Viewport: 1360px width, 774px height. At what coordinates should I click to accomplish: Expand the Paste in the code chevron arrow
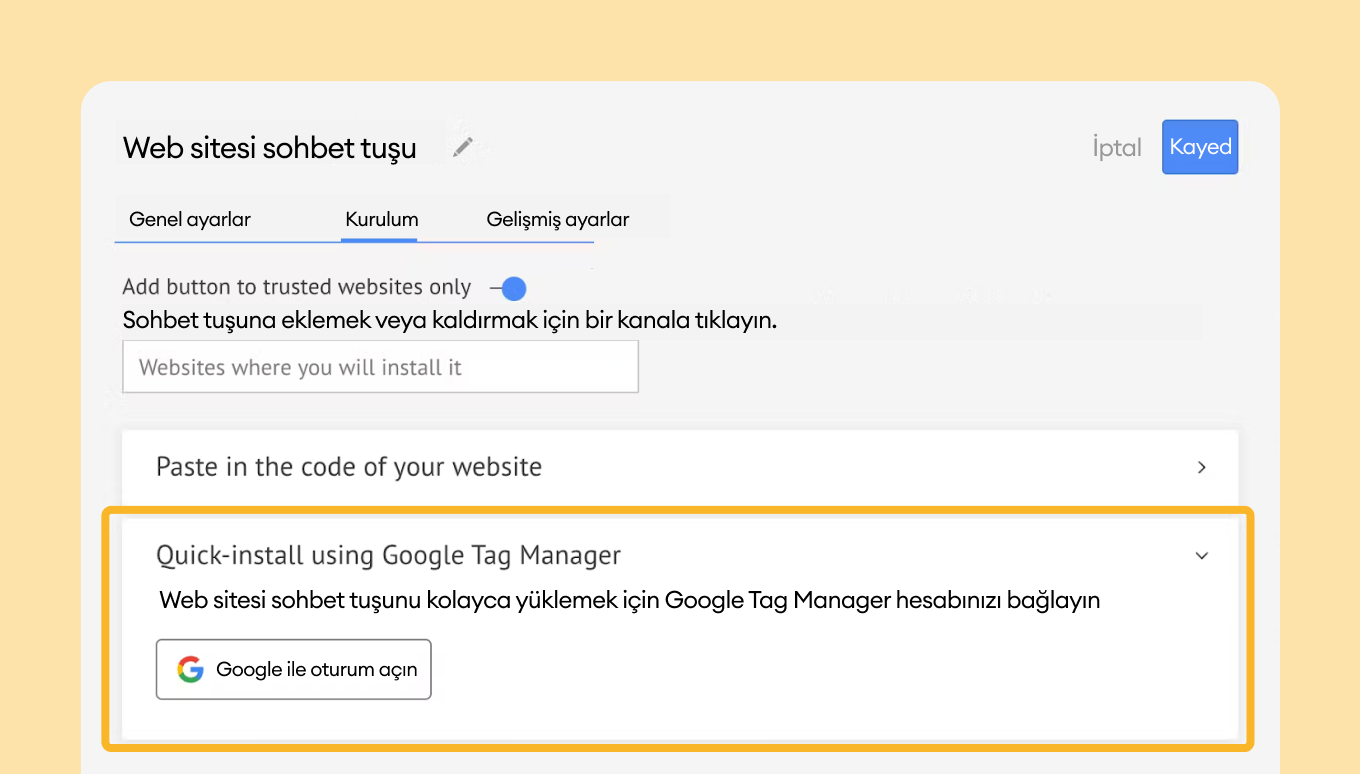(x=1202, y=467)
